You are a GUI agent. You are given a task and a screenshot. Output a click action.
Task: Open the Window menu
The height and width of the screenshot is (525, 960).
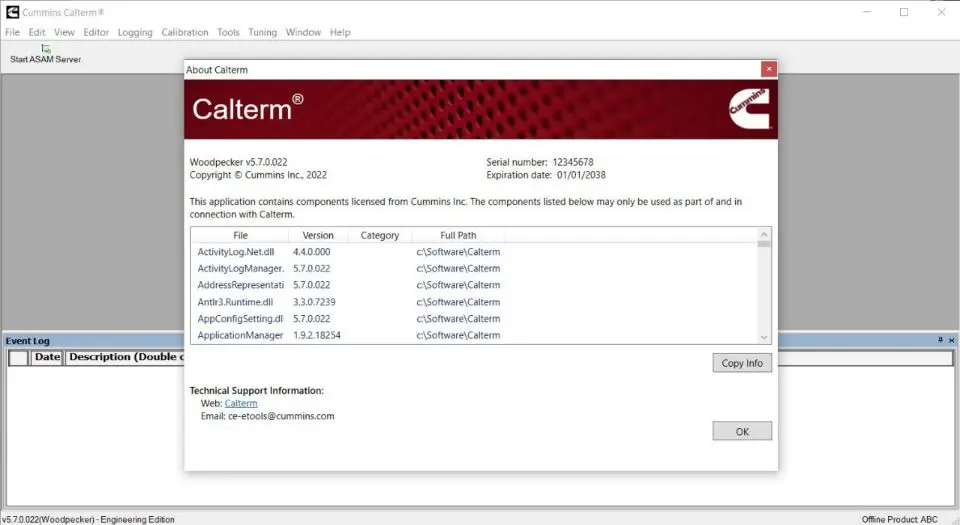point(303,32)
